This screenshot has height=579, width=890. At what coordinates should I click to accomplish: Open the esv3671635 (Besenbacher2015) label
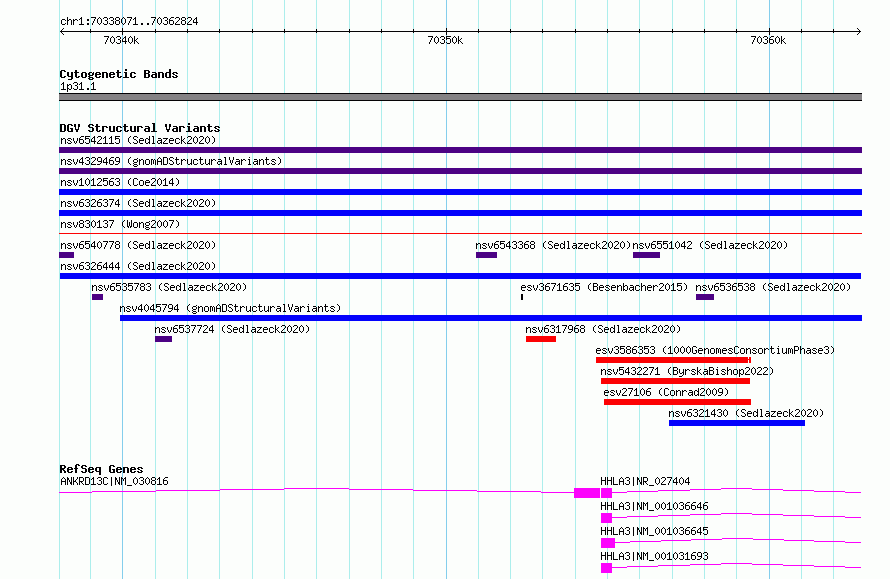(604, 287)
